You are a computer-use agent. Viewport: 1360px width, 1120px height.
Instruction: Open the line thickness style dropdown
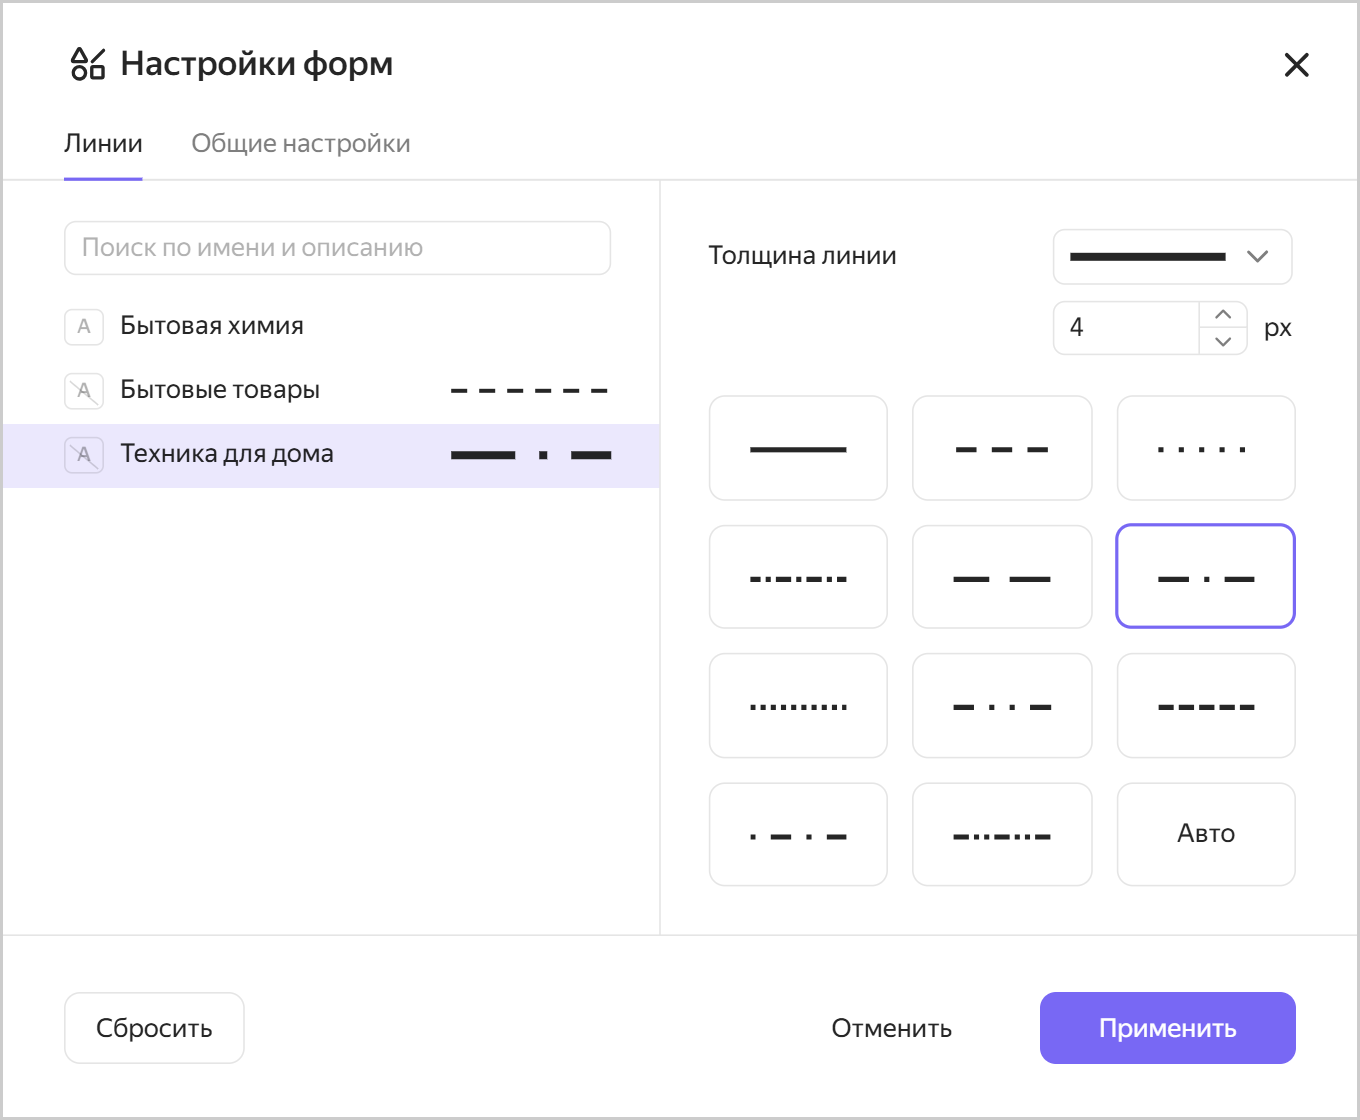[x=1172, y=257]
